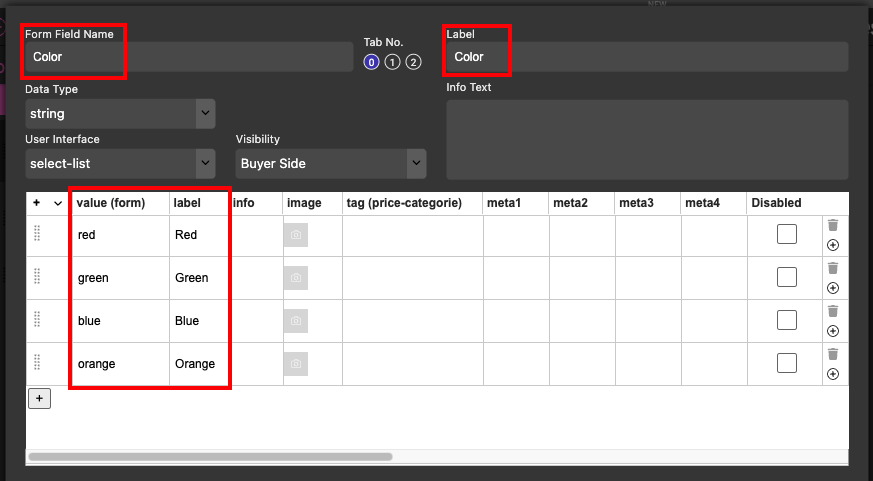Click into the Info Text area
This screenshot has height=481, width=873.
(648, 140)
